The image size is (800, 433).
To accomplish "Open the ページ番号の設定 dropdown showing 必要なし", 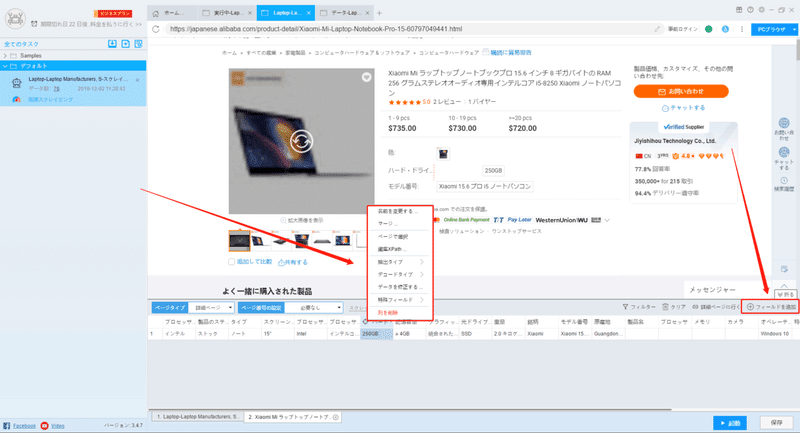I will pyautogui.click(x=314, y=308).
